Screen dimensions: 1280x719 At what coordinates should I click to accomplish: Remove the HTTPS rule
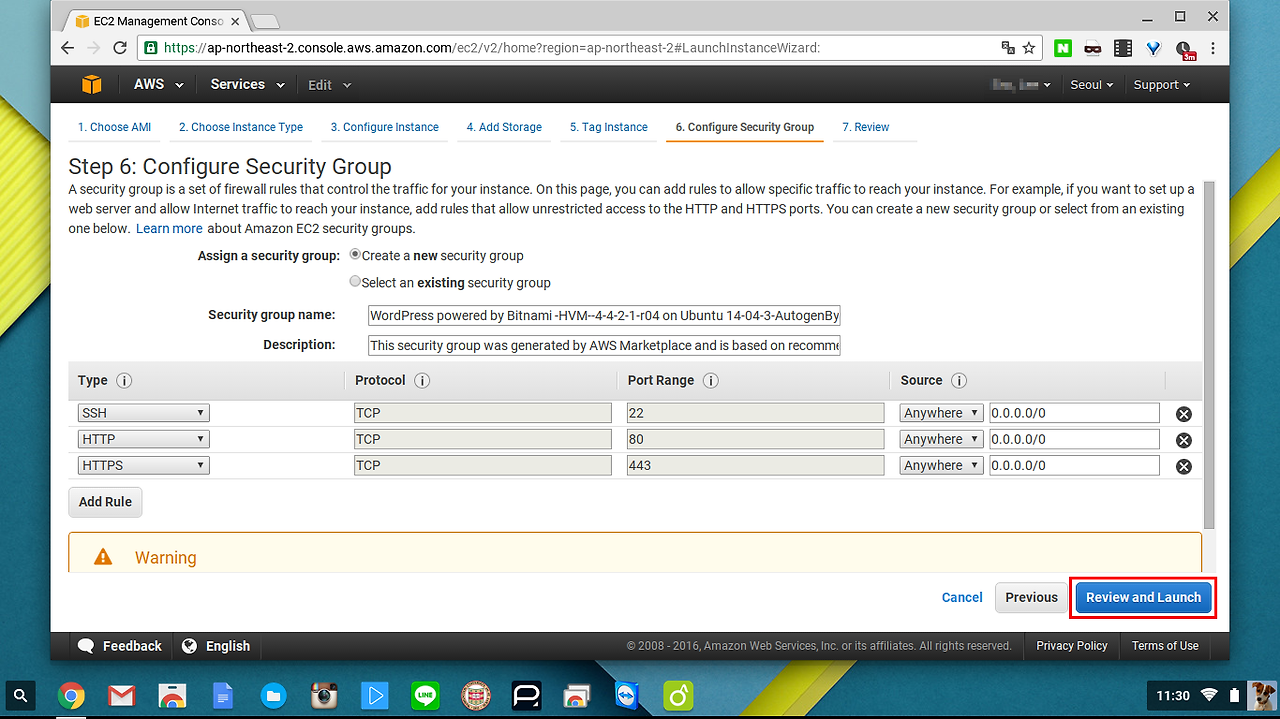1184,466
